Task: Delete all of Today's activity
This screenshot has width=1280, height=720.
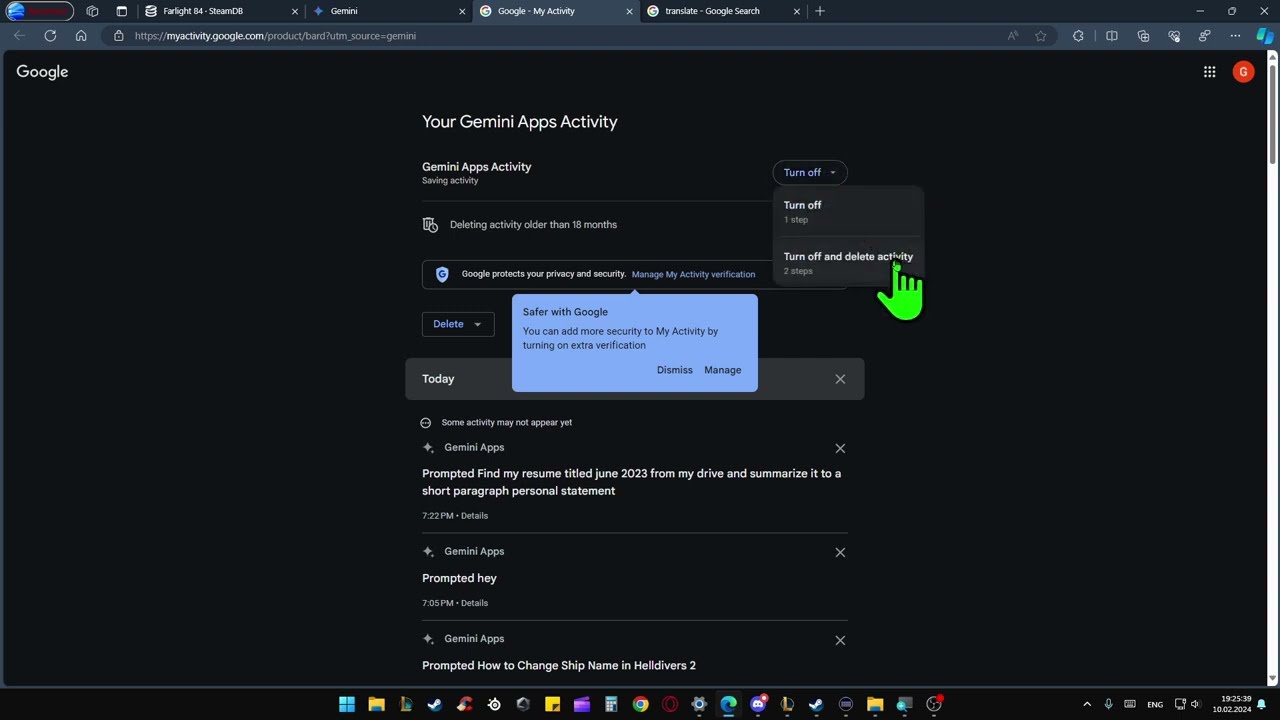Action: [840, 379]
